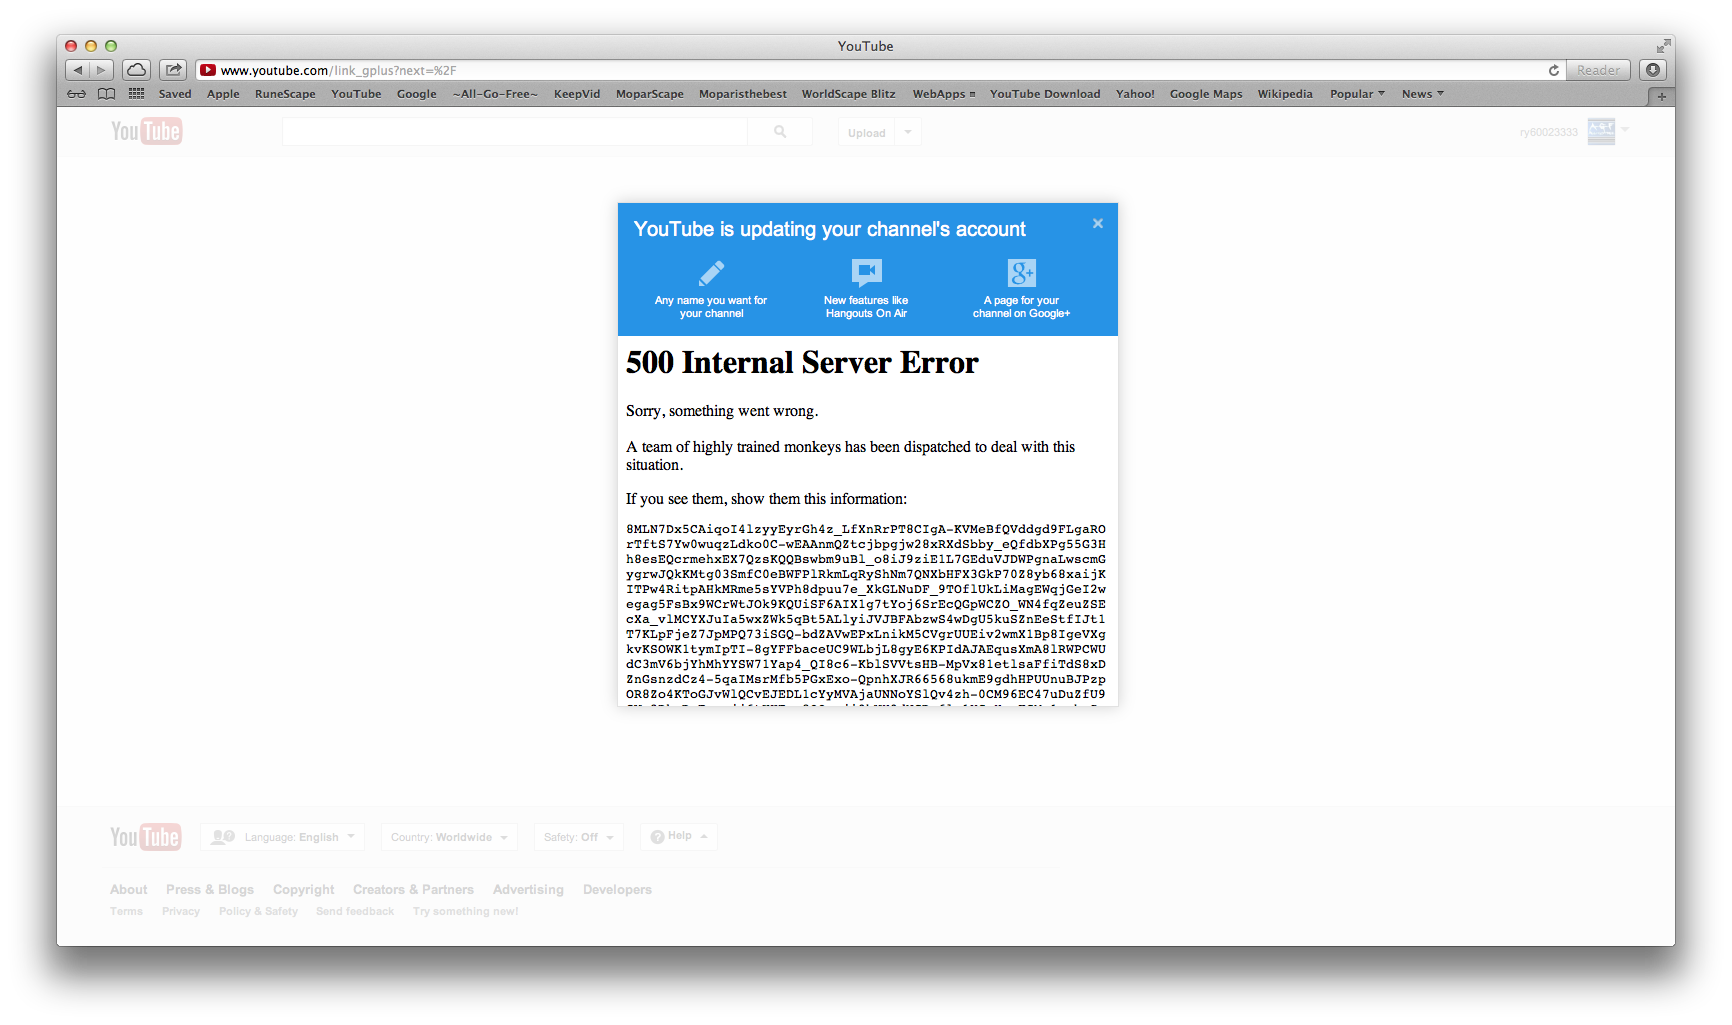Click the footer YouTube logo
The height and width of the screenshot is (1025, 1732).
pyautogui.click(x=146, y=837)
